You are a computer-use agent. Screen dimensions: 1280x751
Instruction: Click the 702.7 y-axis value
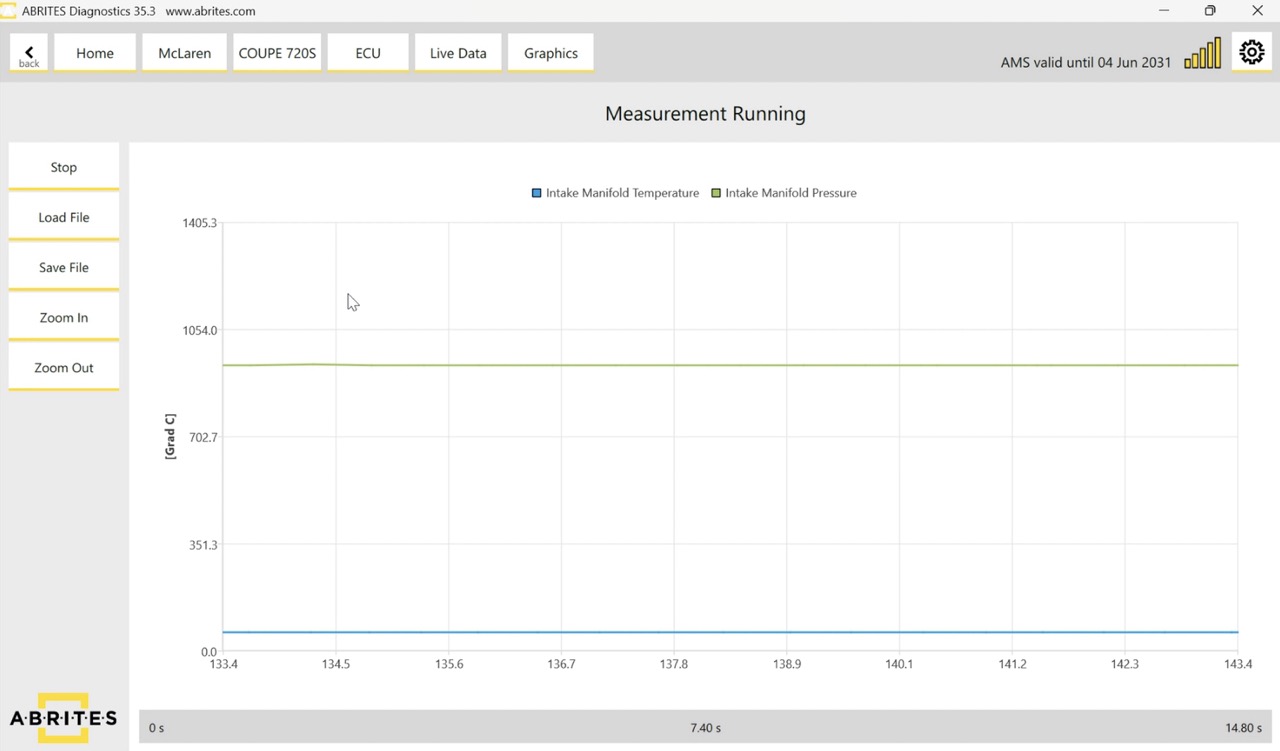coord(202,437)
